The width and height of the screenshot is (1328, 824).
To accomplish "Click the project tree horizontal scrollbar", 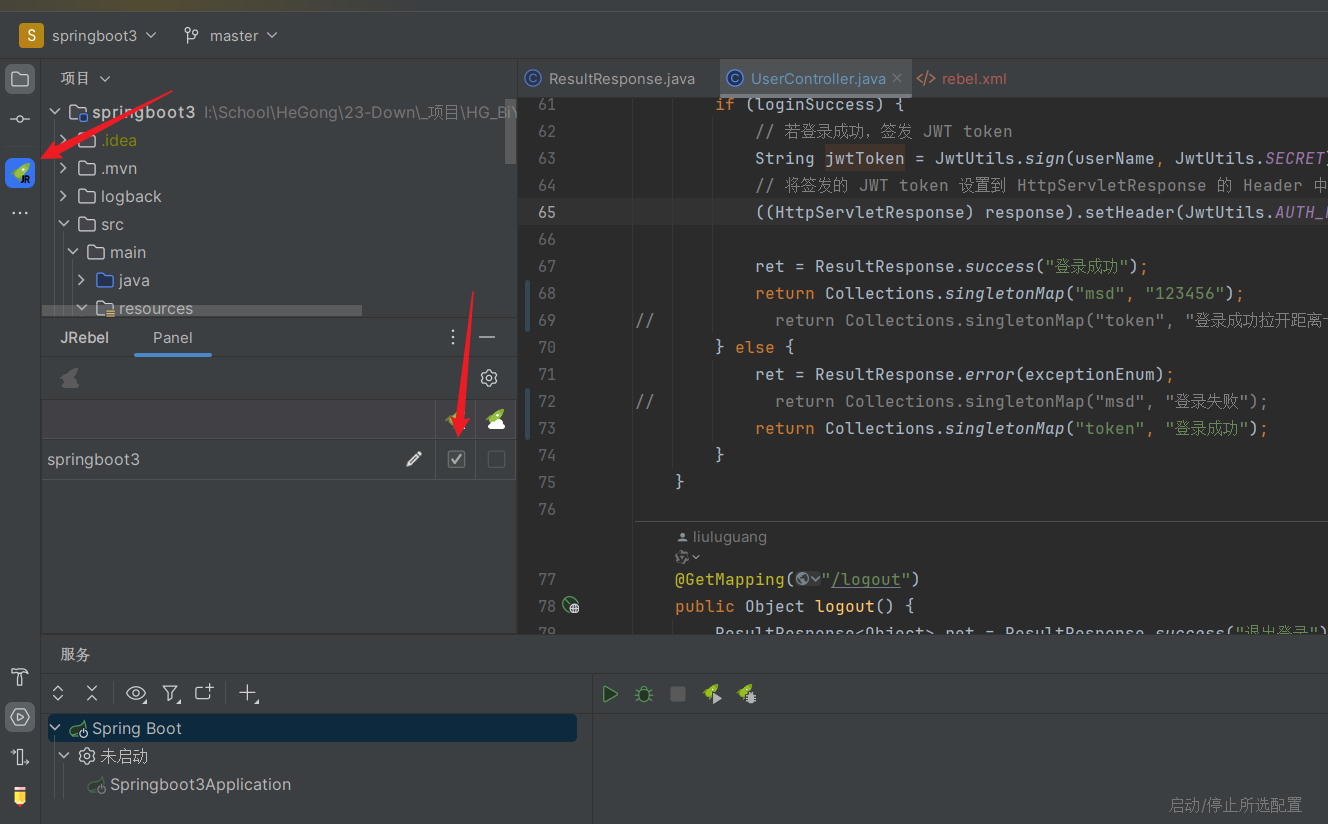I will tap(202, 311).
